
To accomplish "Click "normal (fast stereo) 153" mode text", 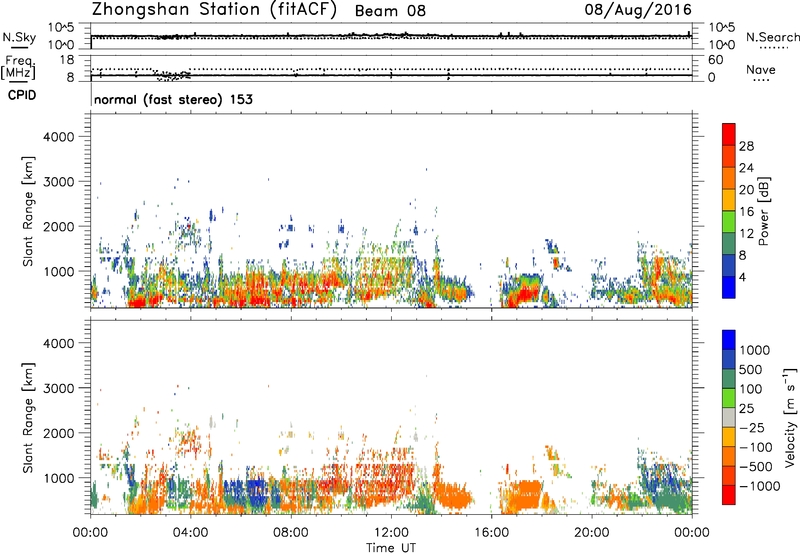I will tap(173, 99).
